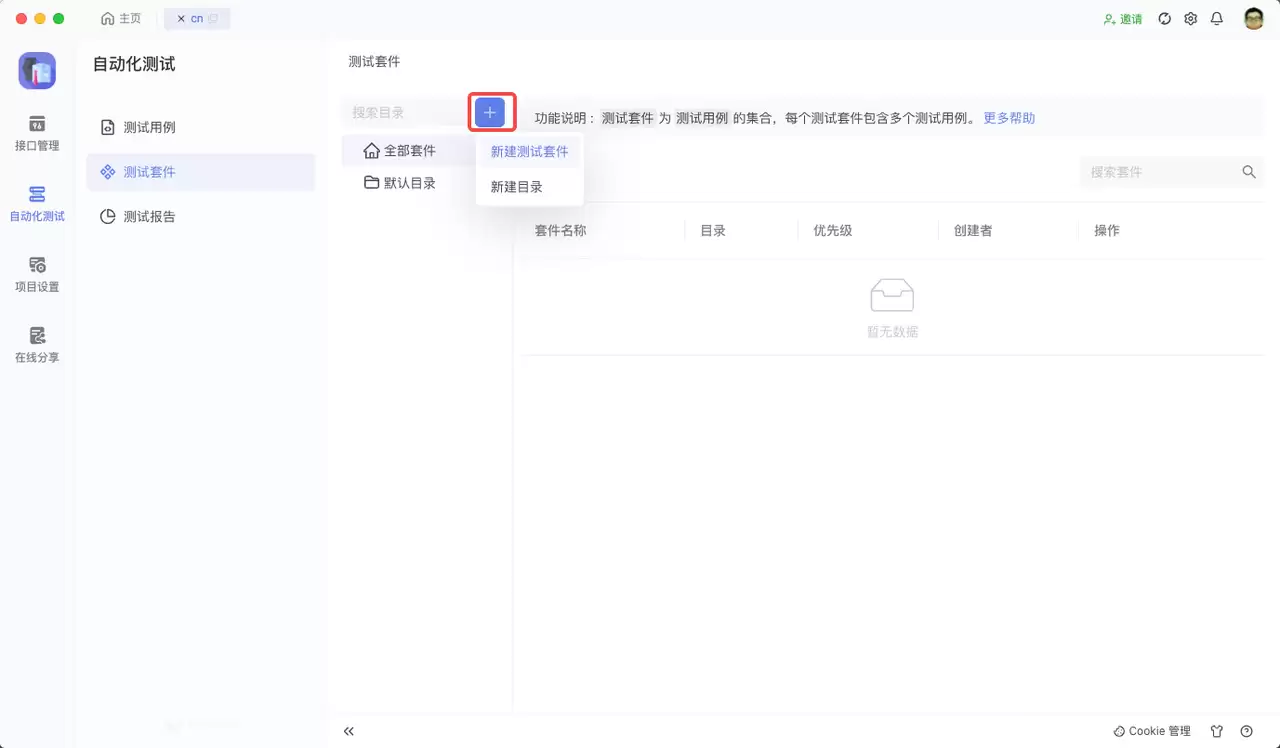Viewport: 1280px width, 748px height.
Task: Close the cn tab
Action: [181, 19]
